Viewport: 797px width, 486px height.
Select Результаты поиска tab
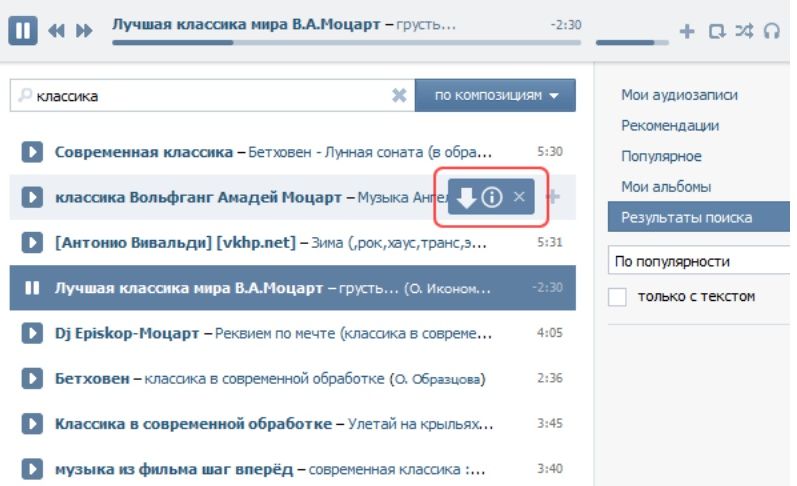pos(699,217)
